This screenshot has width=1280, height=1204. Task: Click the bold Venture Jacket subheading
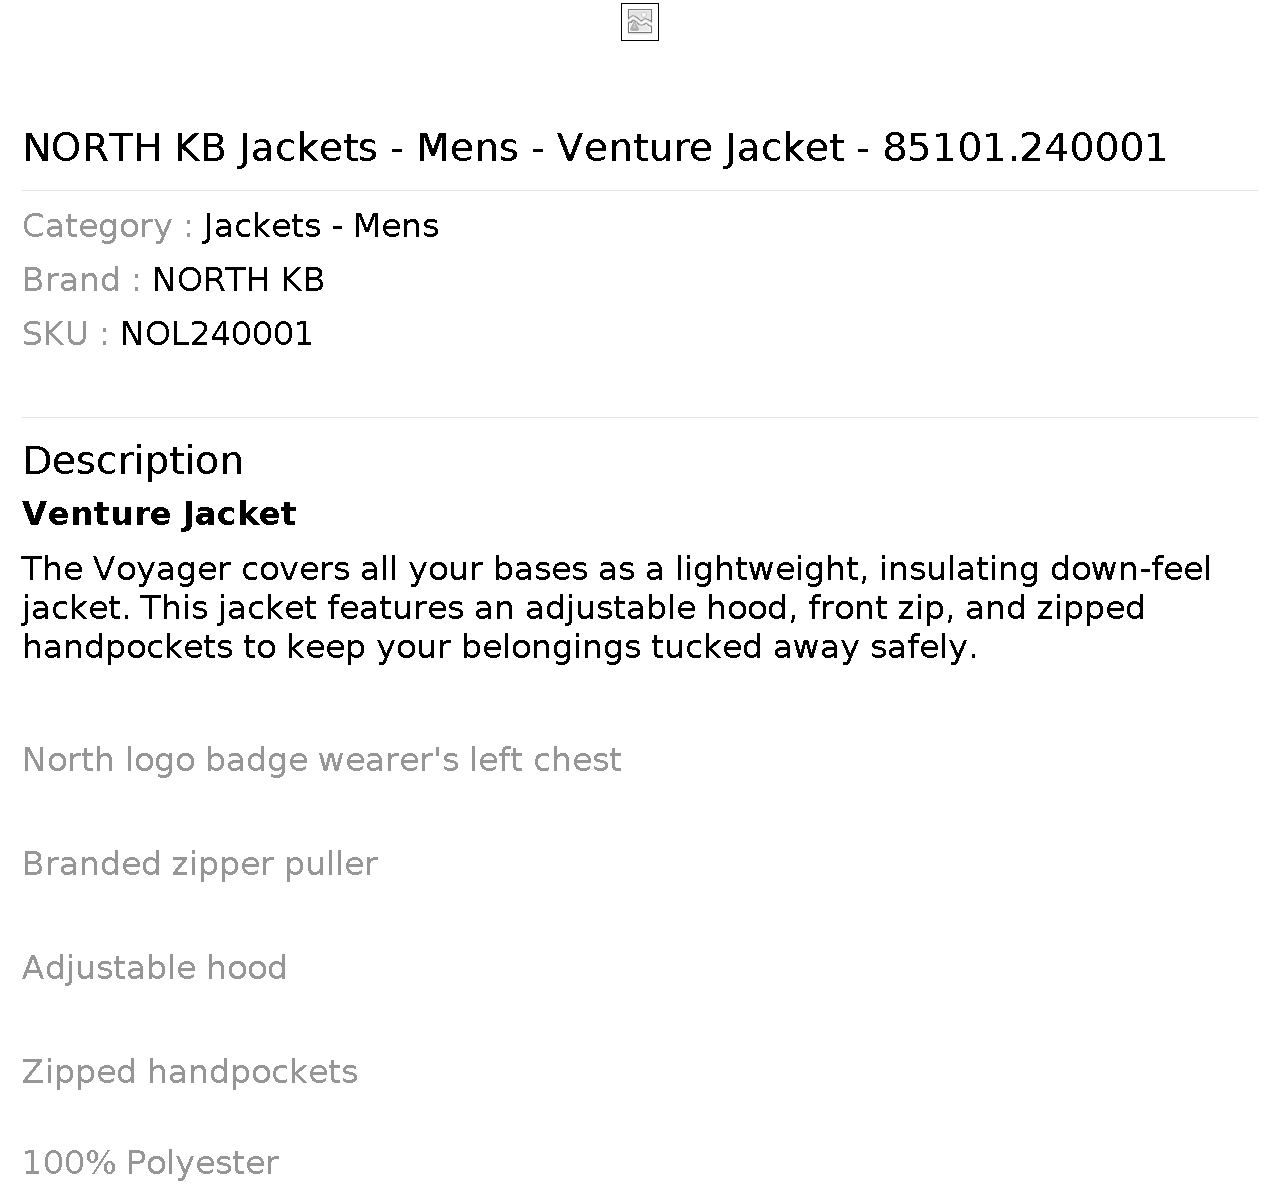pos(159,514)
